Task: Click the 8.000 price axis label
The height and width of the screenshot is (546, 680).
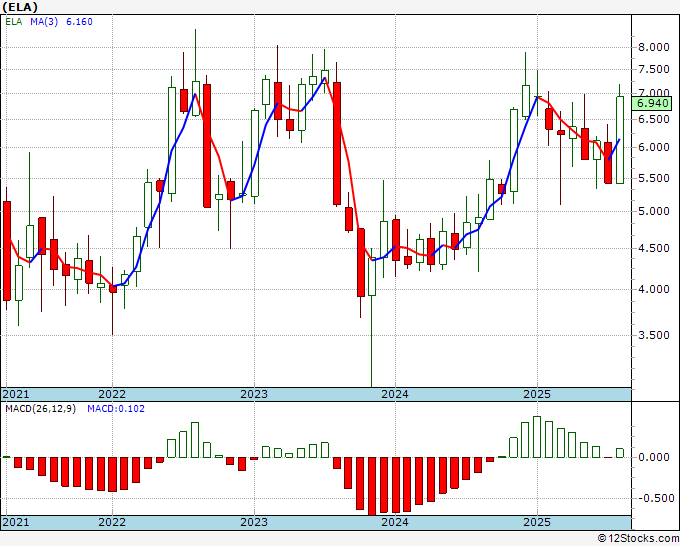Action: pos(654,47)
